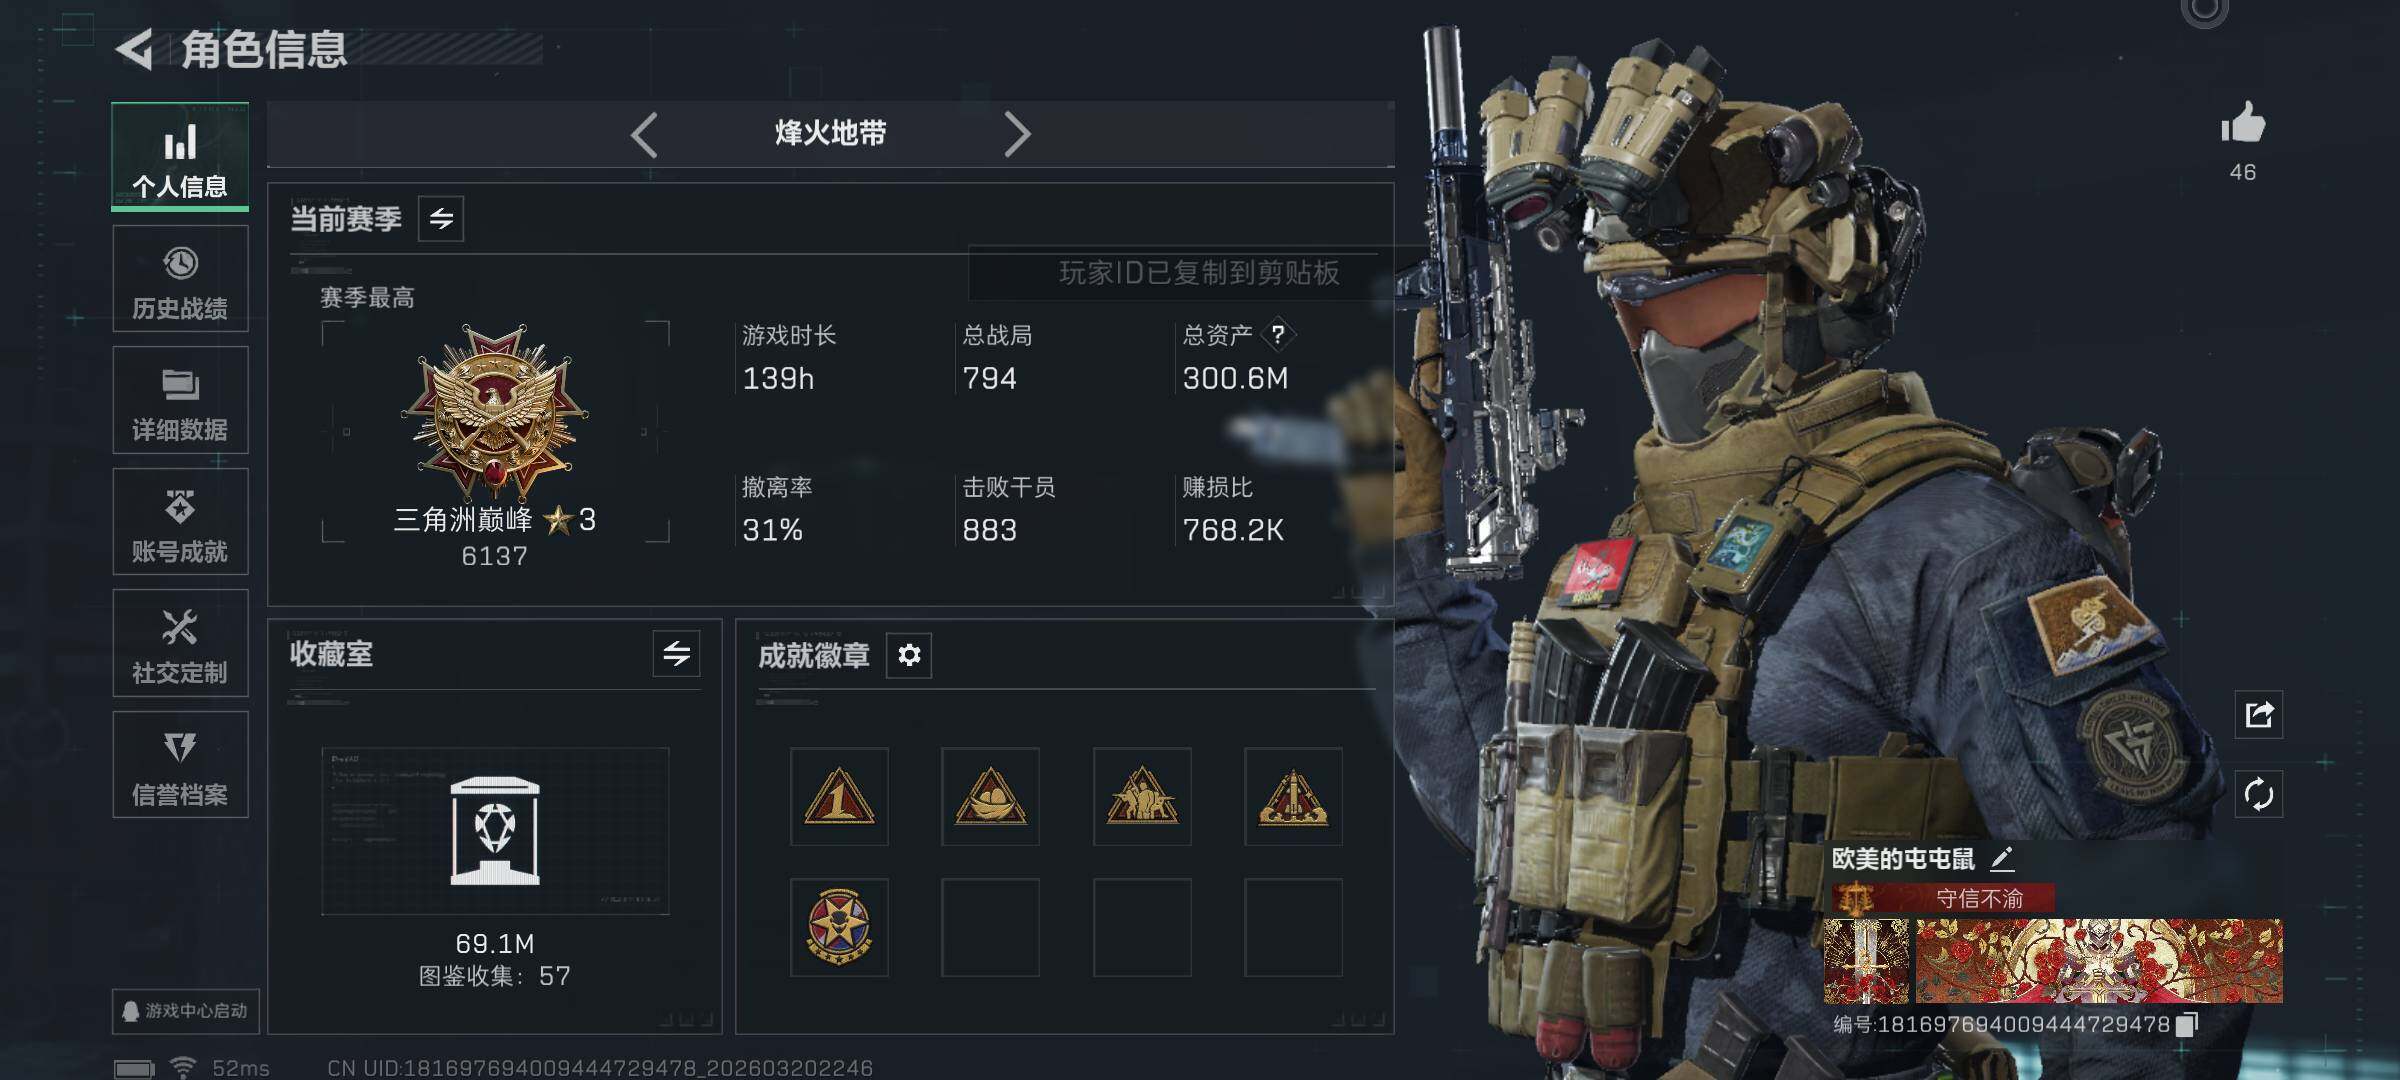Open achievement badge settings gear
This screenshot has width=2400, height=1080.
909,655
